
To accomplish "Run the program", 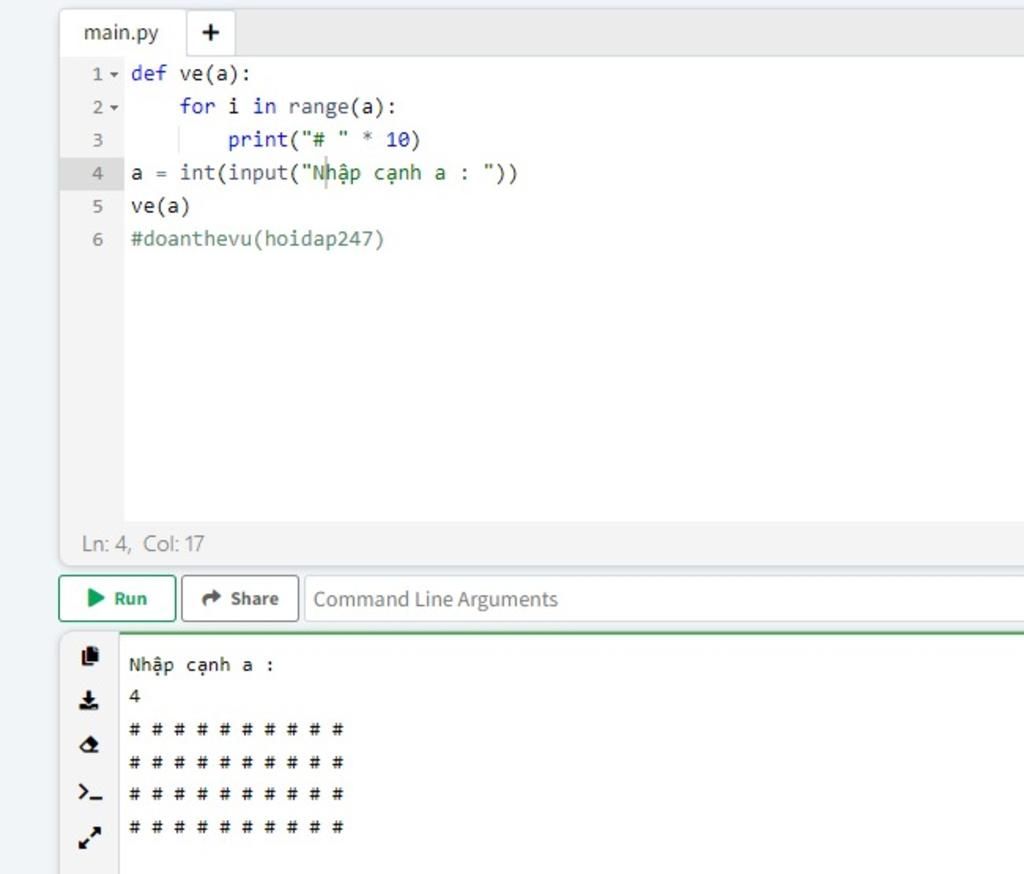I will [x=117, y=598].
